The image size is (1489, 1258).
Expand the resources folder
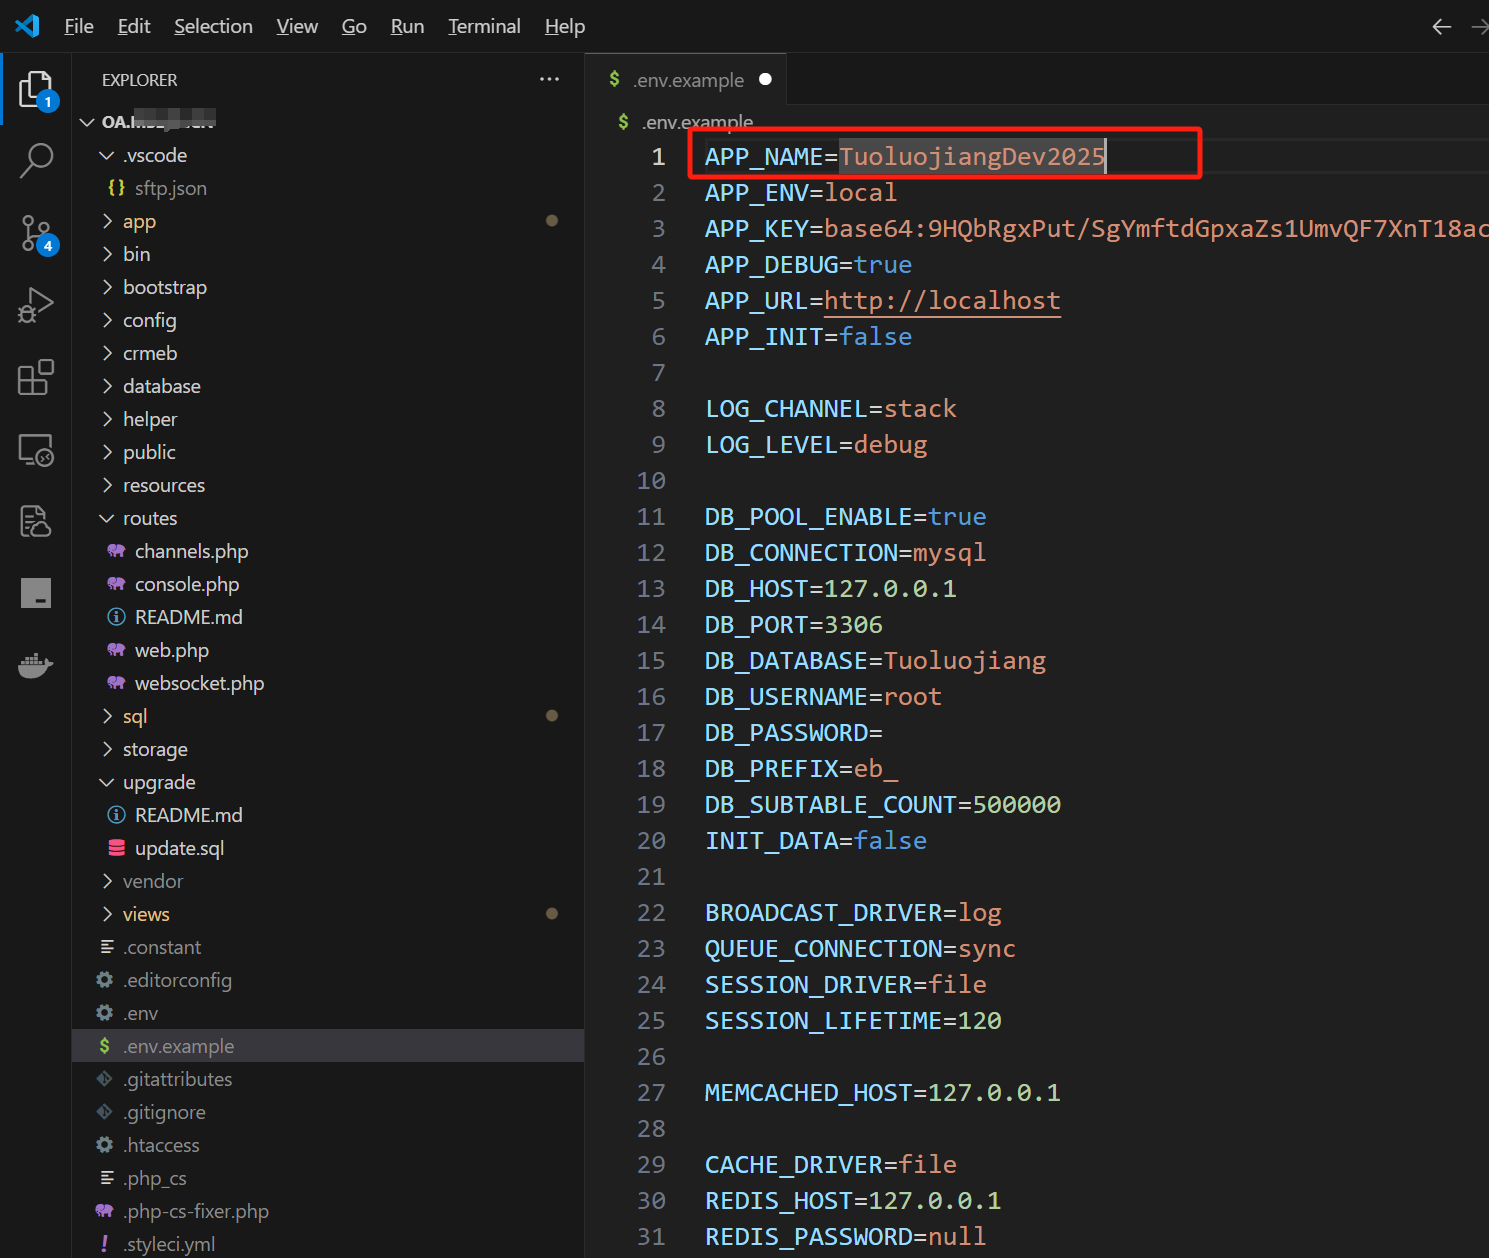tap(328, 485)
